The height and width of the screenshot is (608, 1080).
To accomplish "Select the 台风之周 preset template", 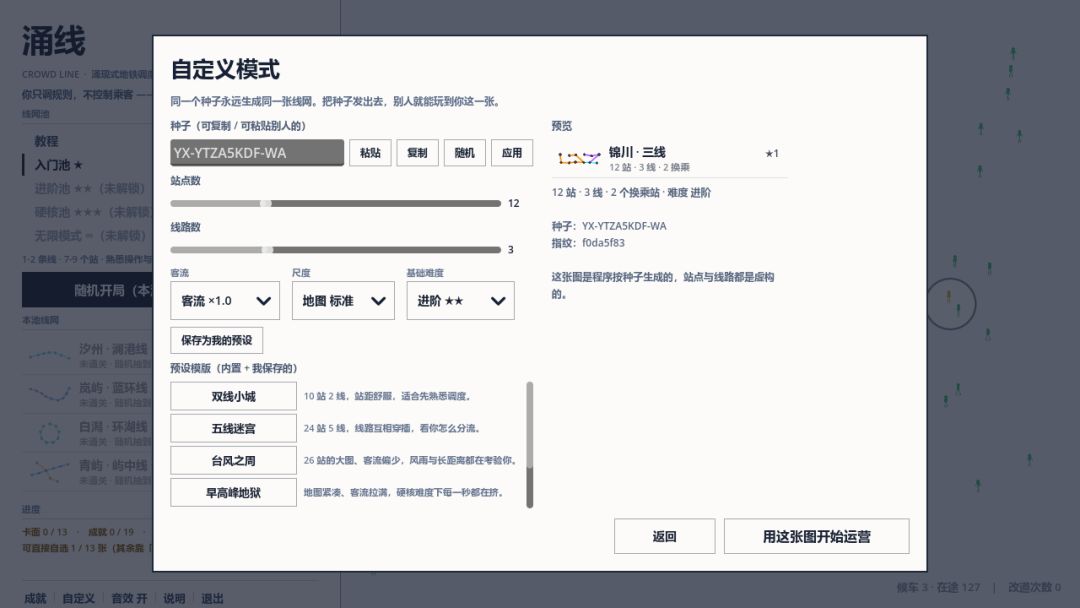I will pos(233,461).
